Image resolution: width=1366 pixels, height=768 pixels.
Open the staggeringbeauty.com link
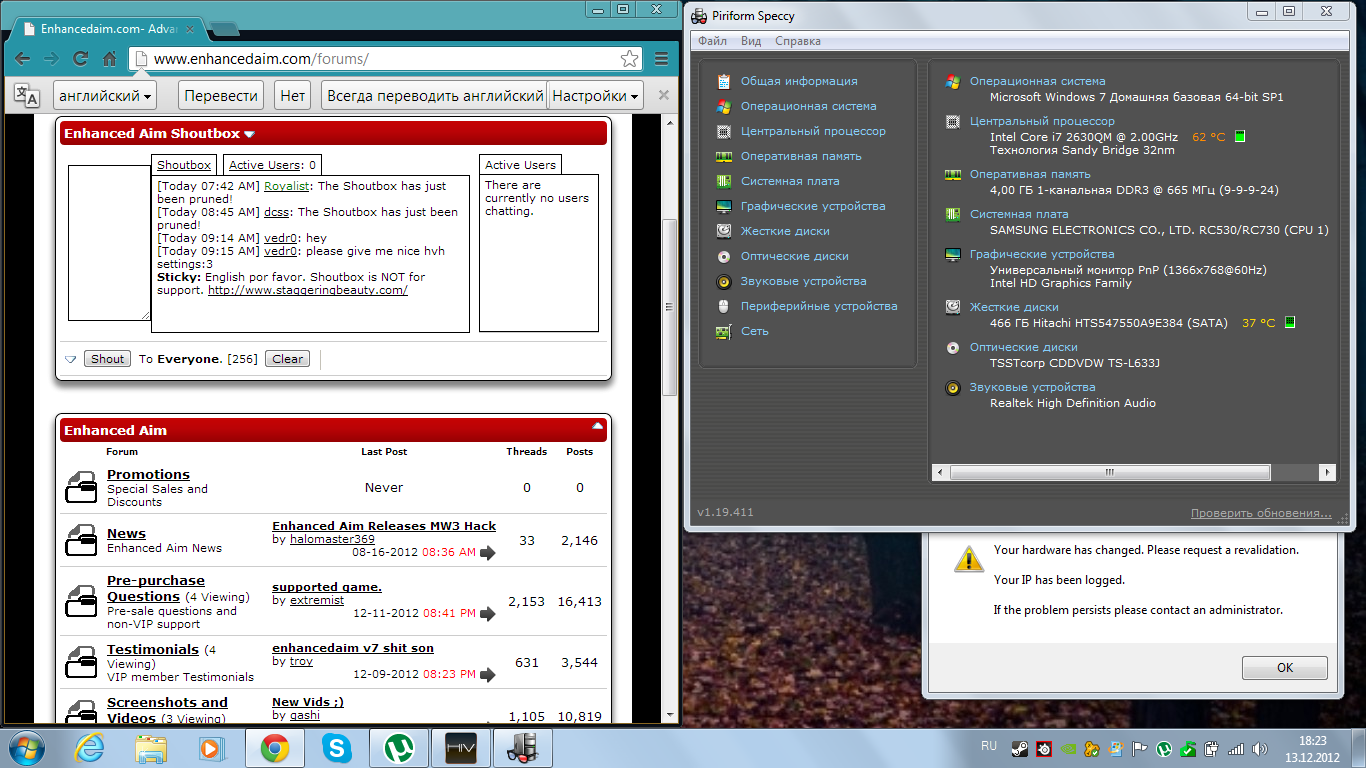[308, 290]
